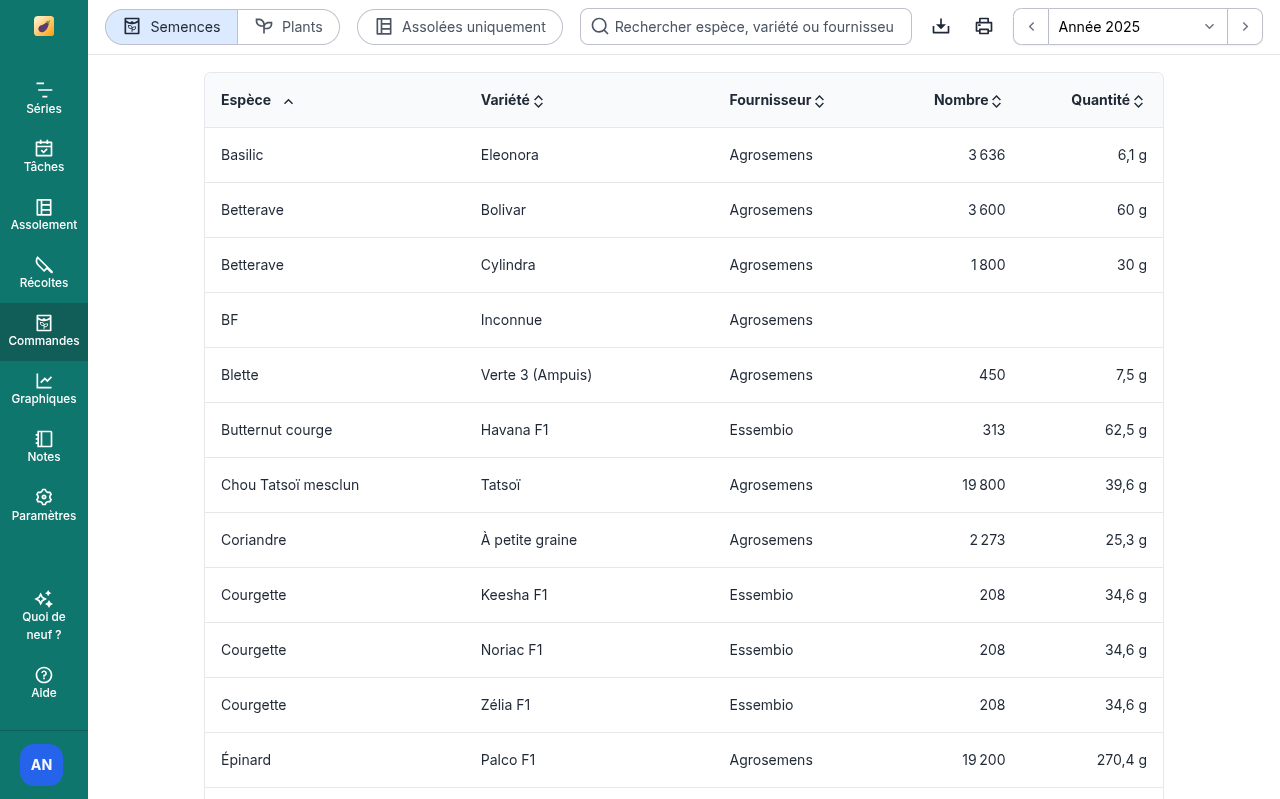The width and height of the screenshot is (1280, 799).
Task: Switch to Plants view
Action: (289, 27)
